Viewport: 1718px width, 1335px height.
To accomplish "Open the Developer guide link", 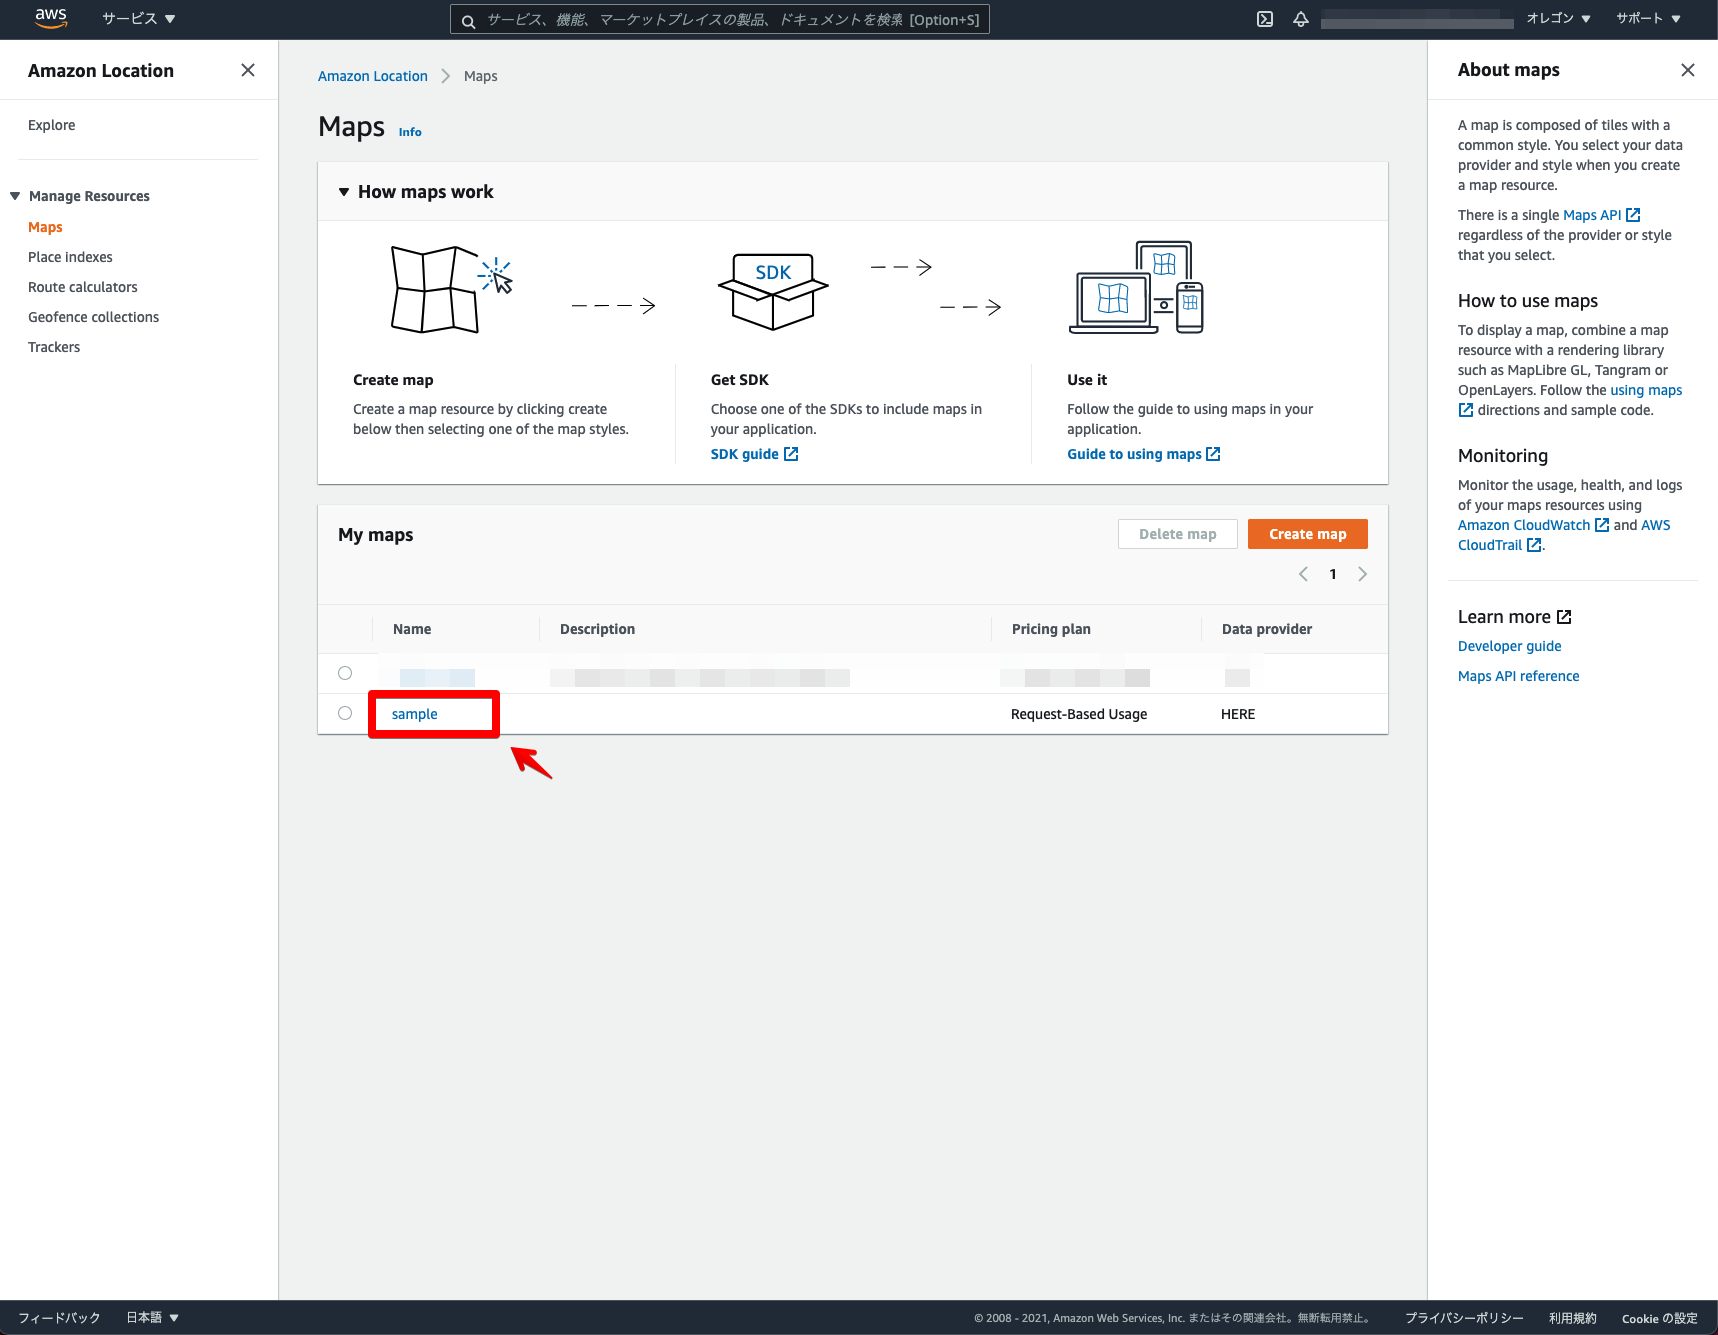I will [1508, 646].
